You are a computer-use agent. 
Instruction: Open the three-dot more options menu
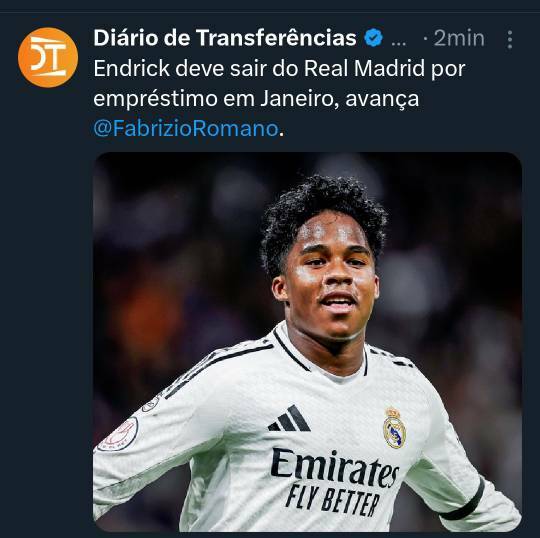click(x=510, y=40)
